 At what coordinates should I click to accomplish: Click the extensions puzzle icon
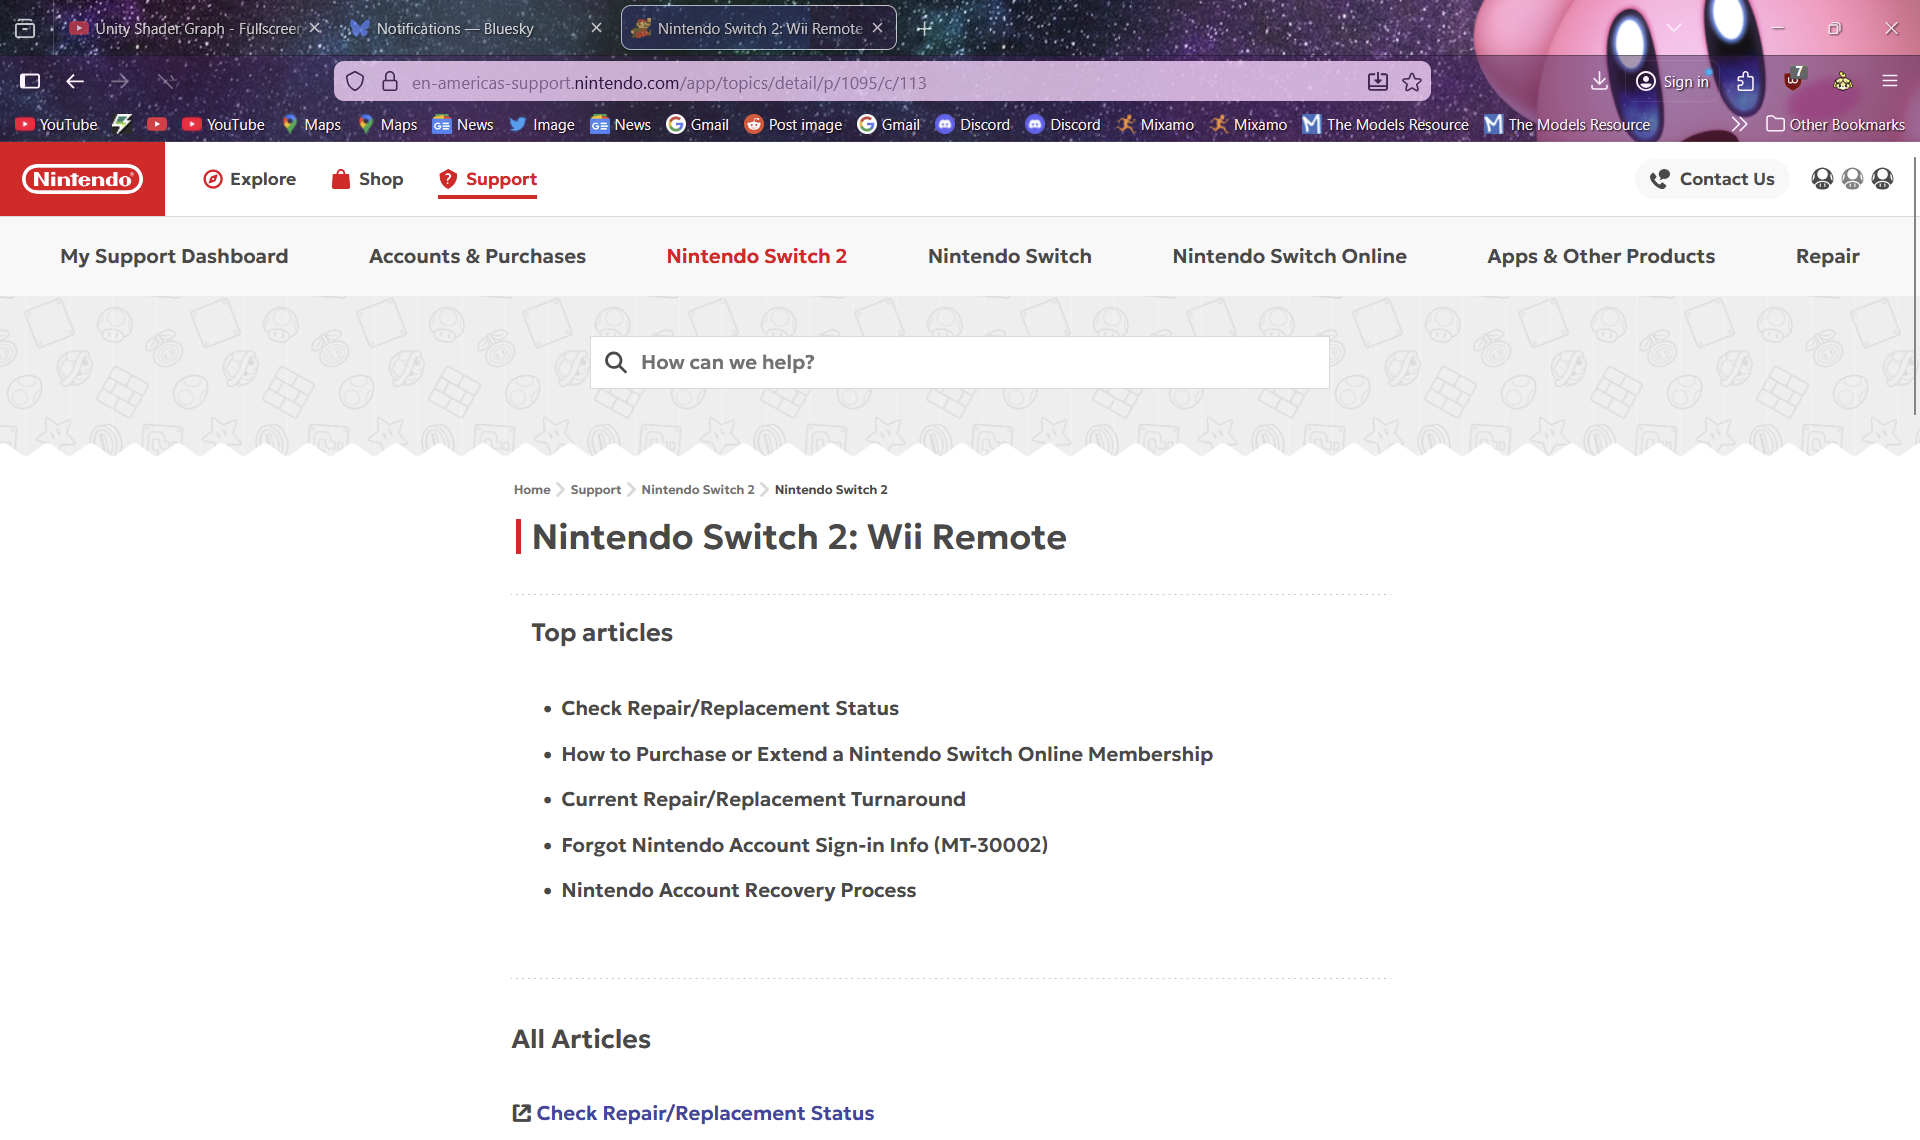point(1745,82)
